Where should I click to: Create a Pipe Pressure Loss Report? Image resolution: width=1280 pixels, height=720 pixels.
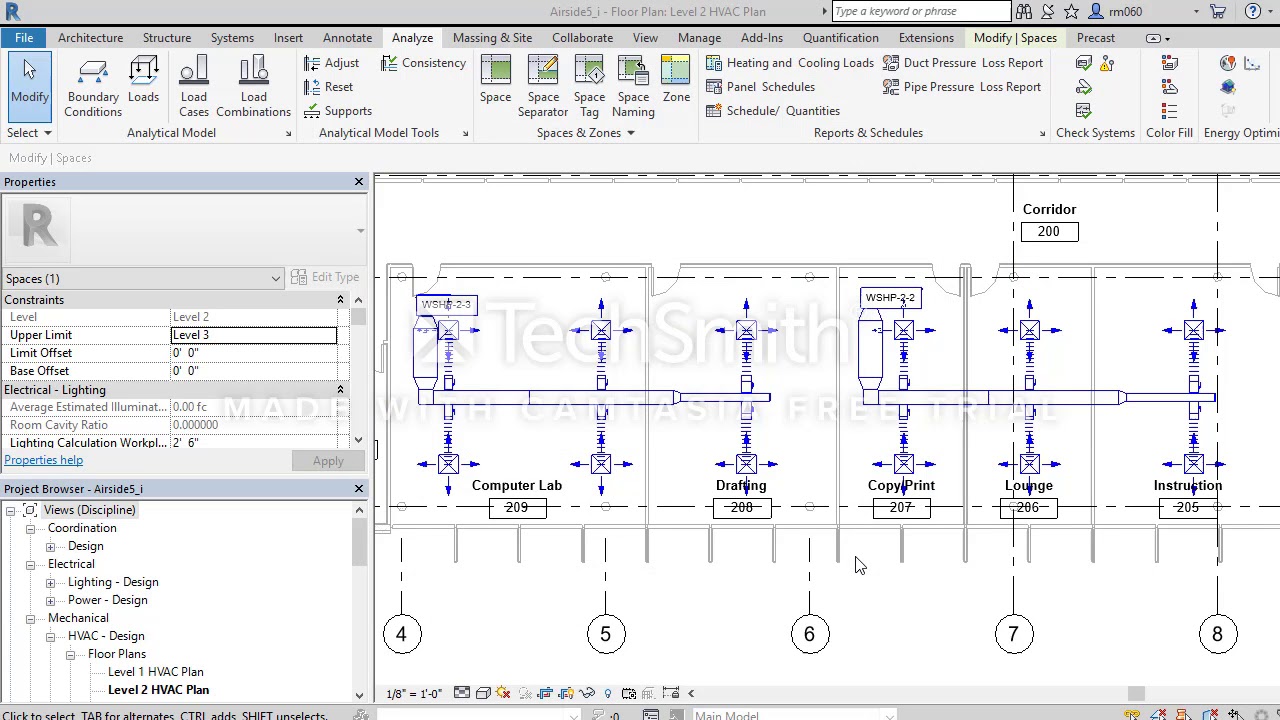[x=962, y=87]
